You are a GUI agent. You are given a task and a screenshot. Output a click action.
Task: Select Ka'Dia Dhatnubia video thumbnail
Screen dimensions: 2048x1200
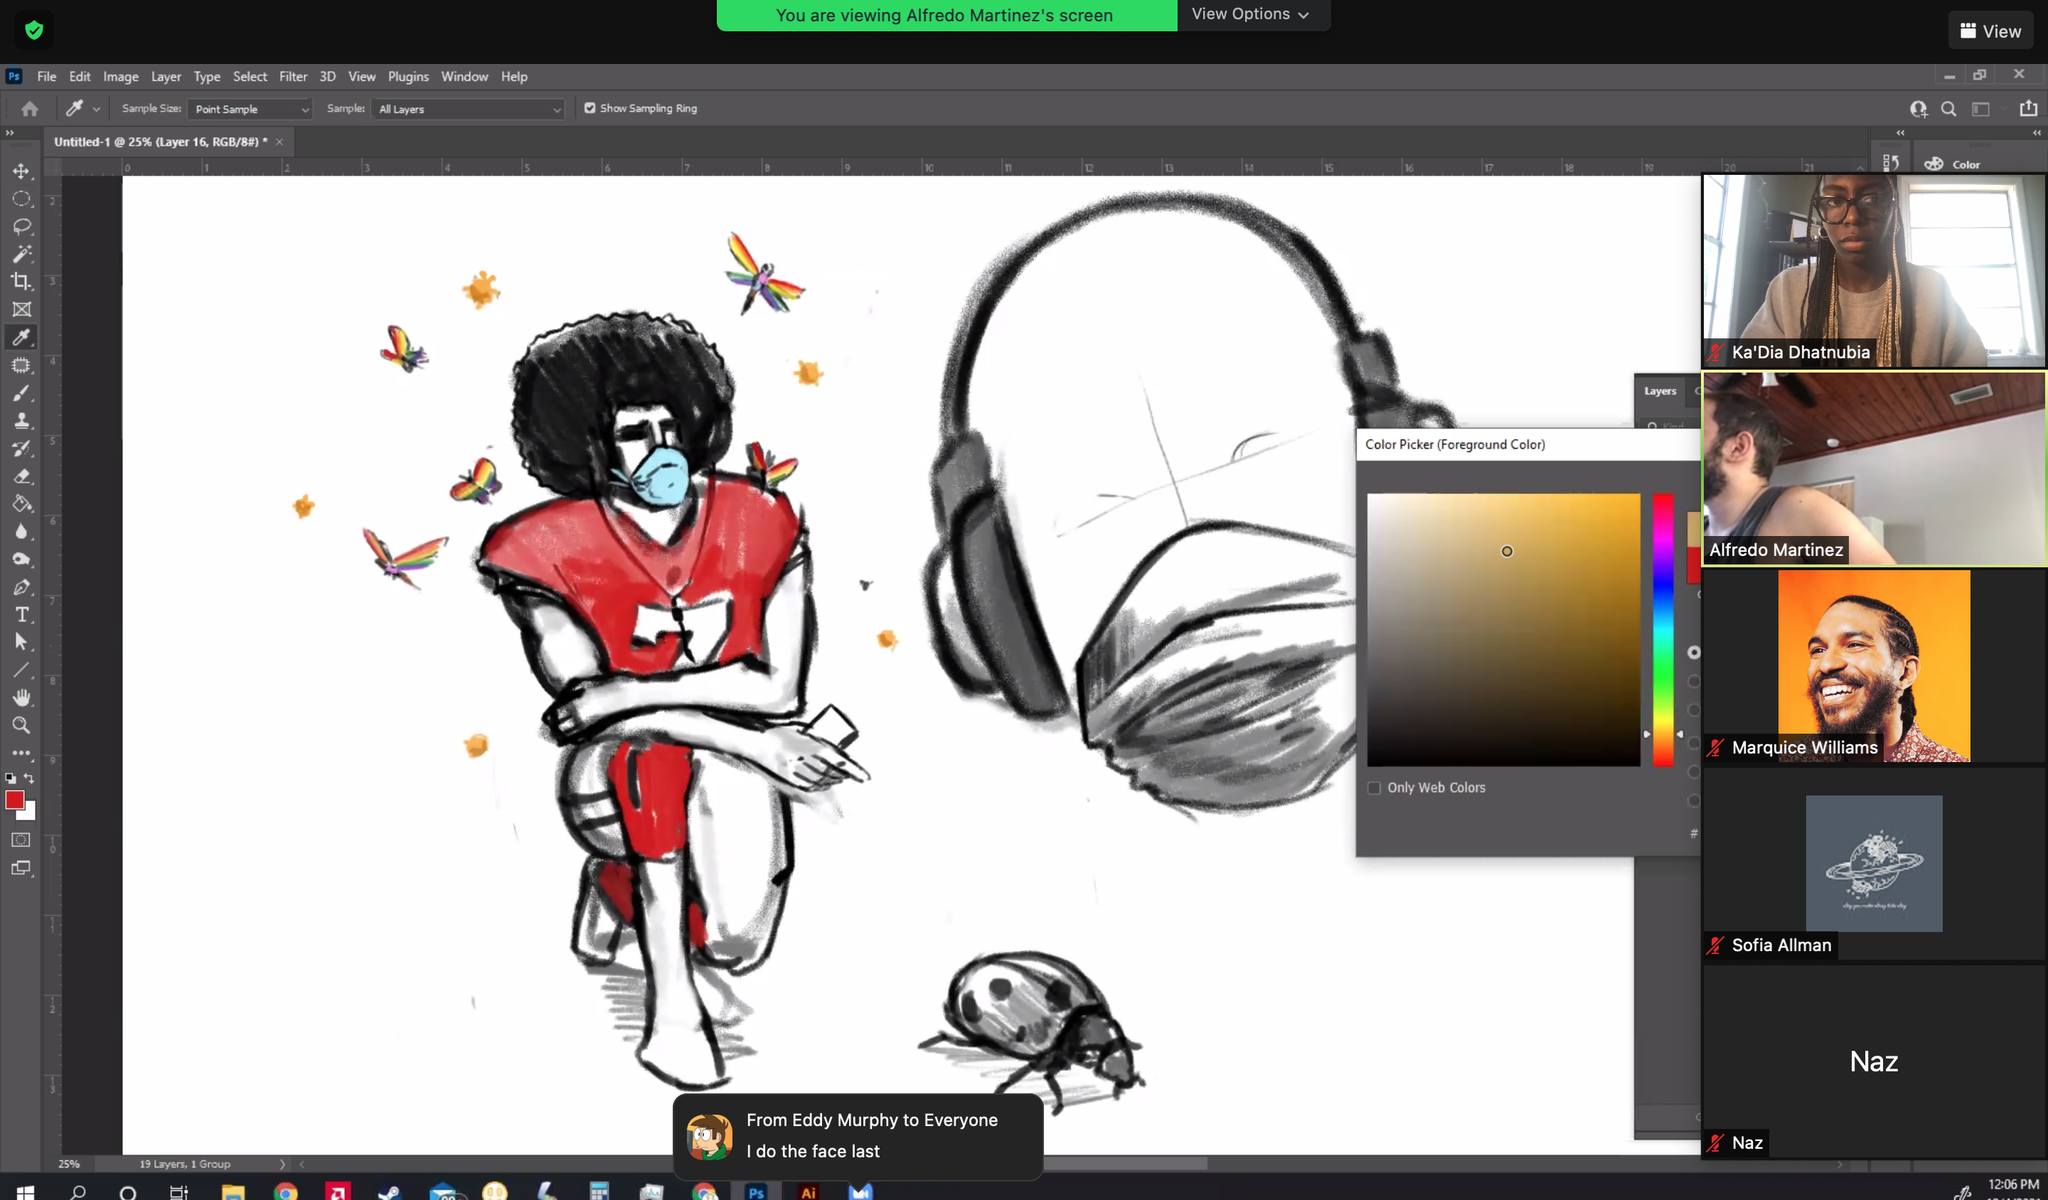(1874, 271)
